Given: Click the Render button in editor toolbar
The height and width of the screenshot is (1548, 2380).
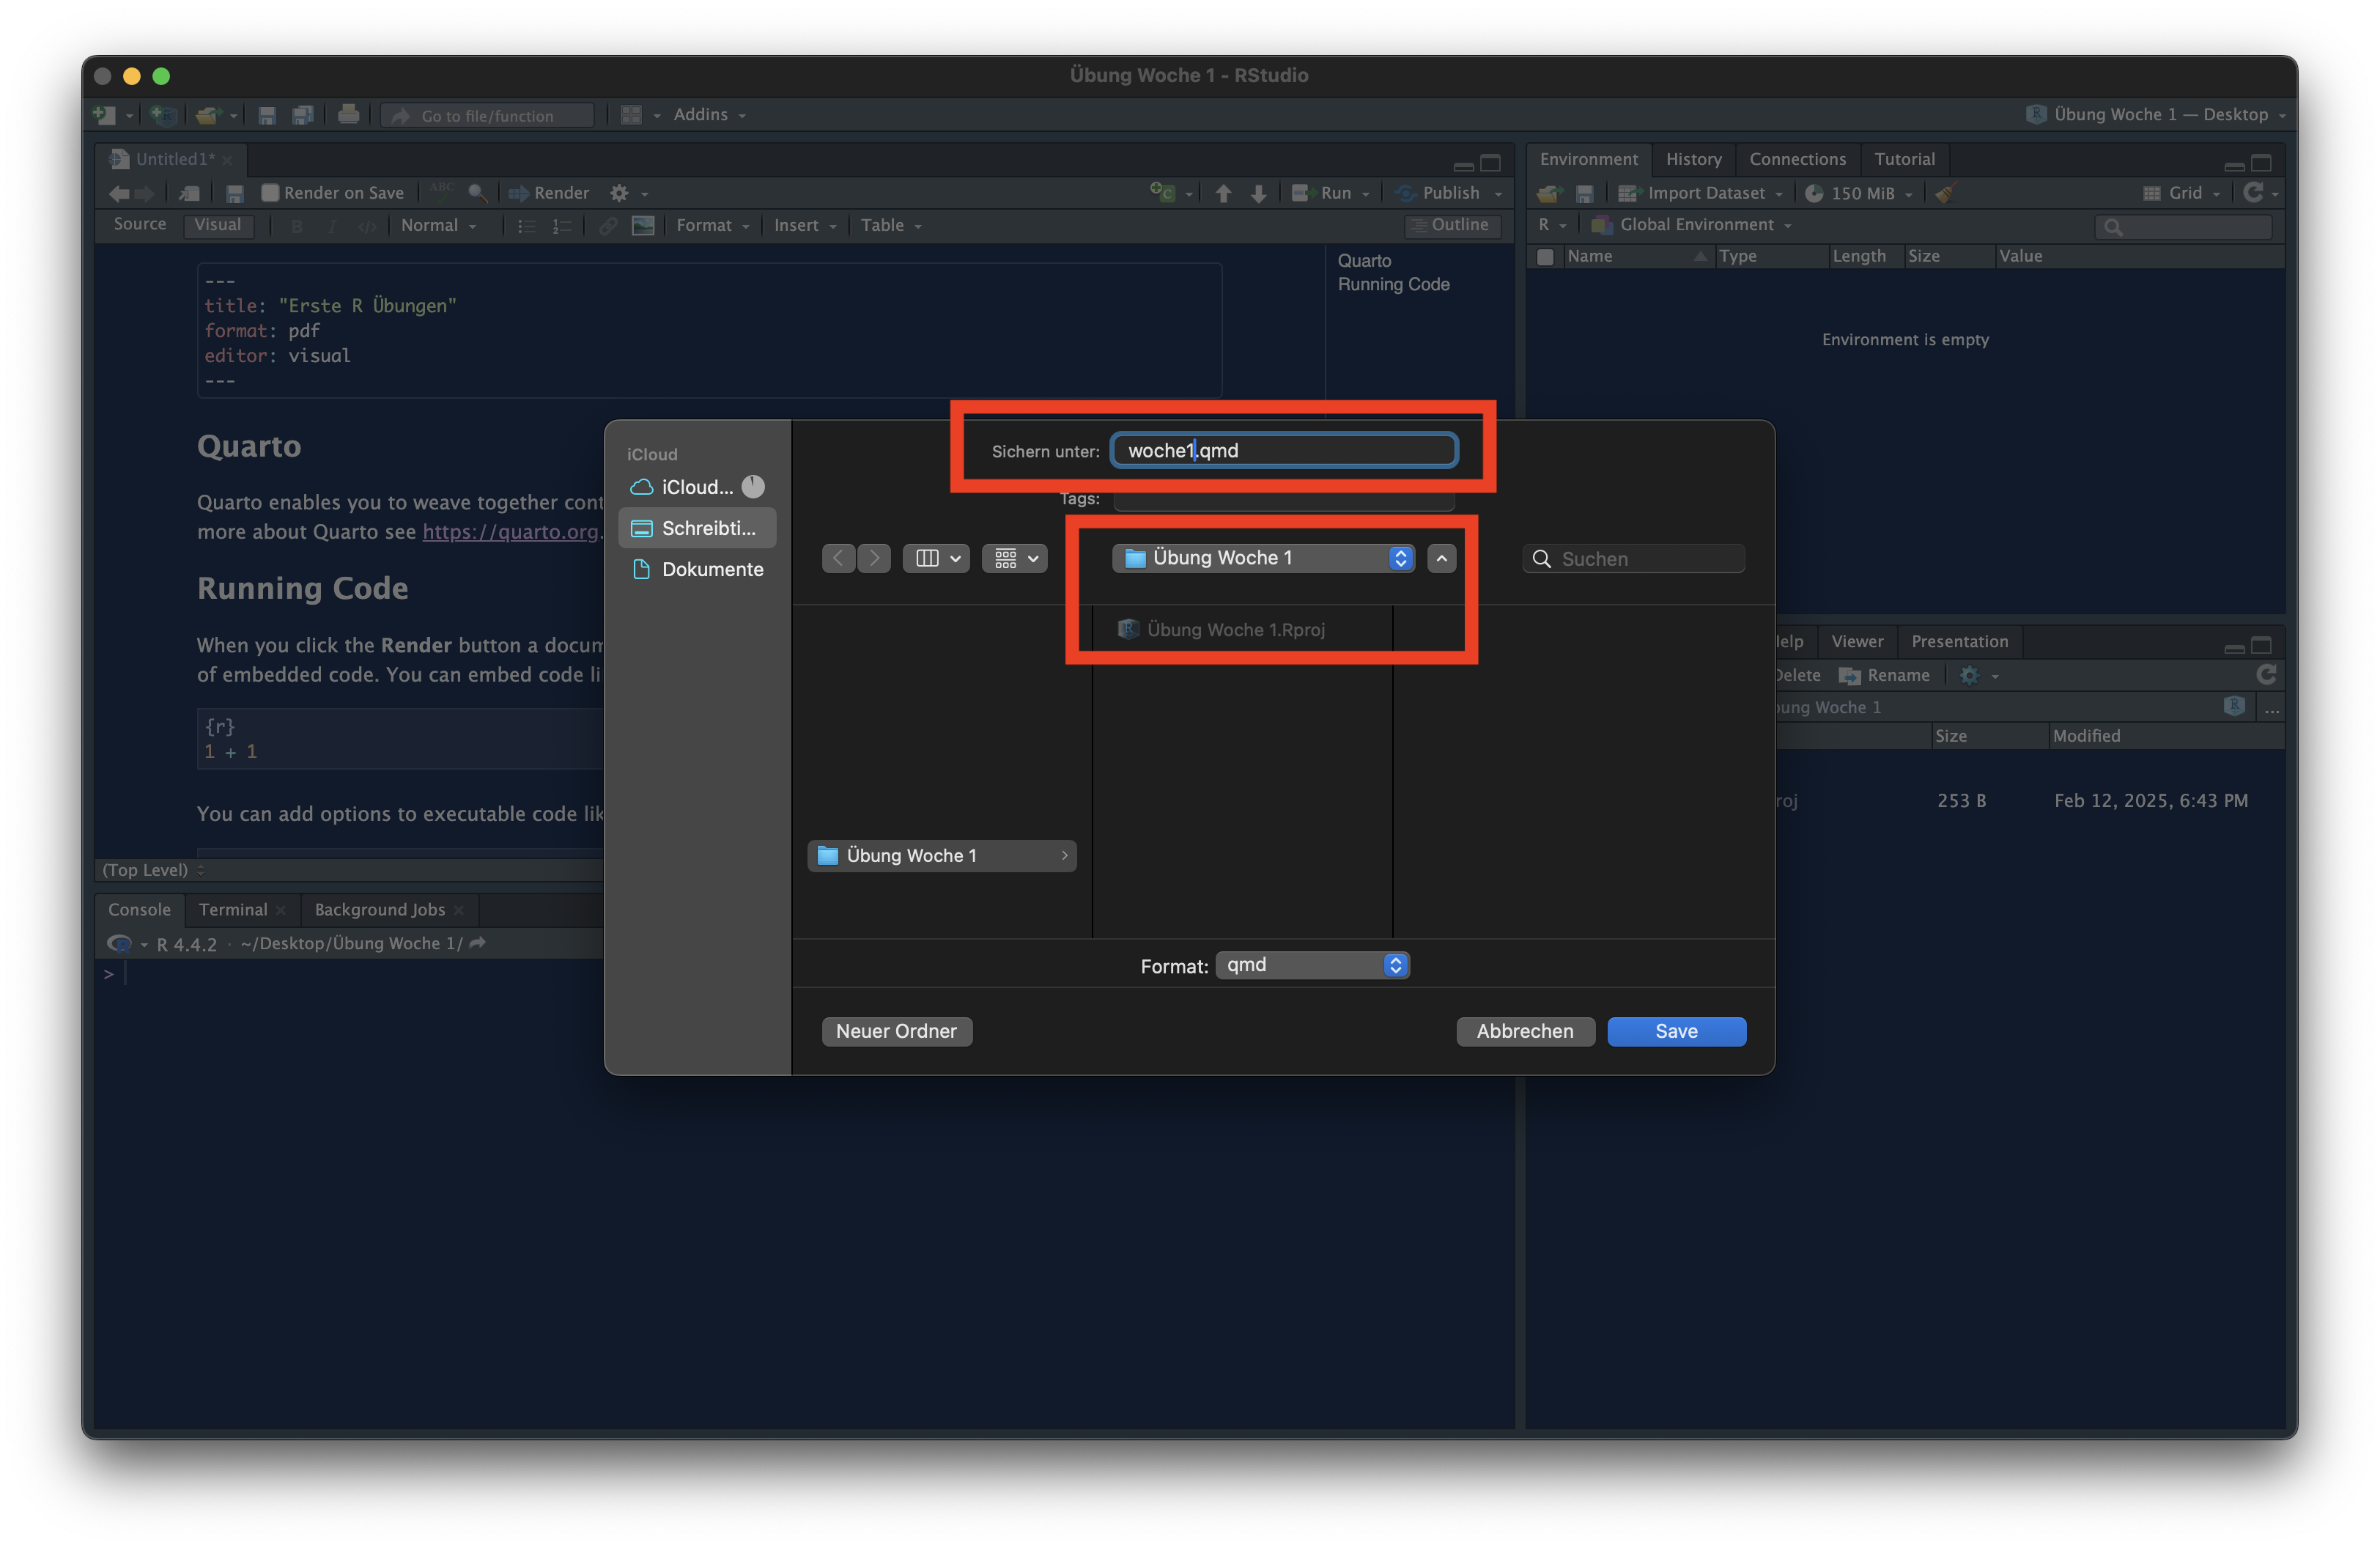Looking at the screenshot, I should point(549,193).
